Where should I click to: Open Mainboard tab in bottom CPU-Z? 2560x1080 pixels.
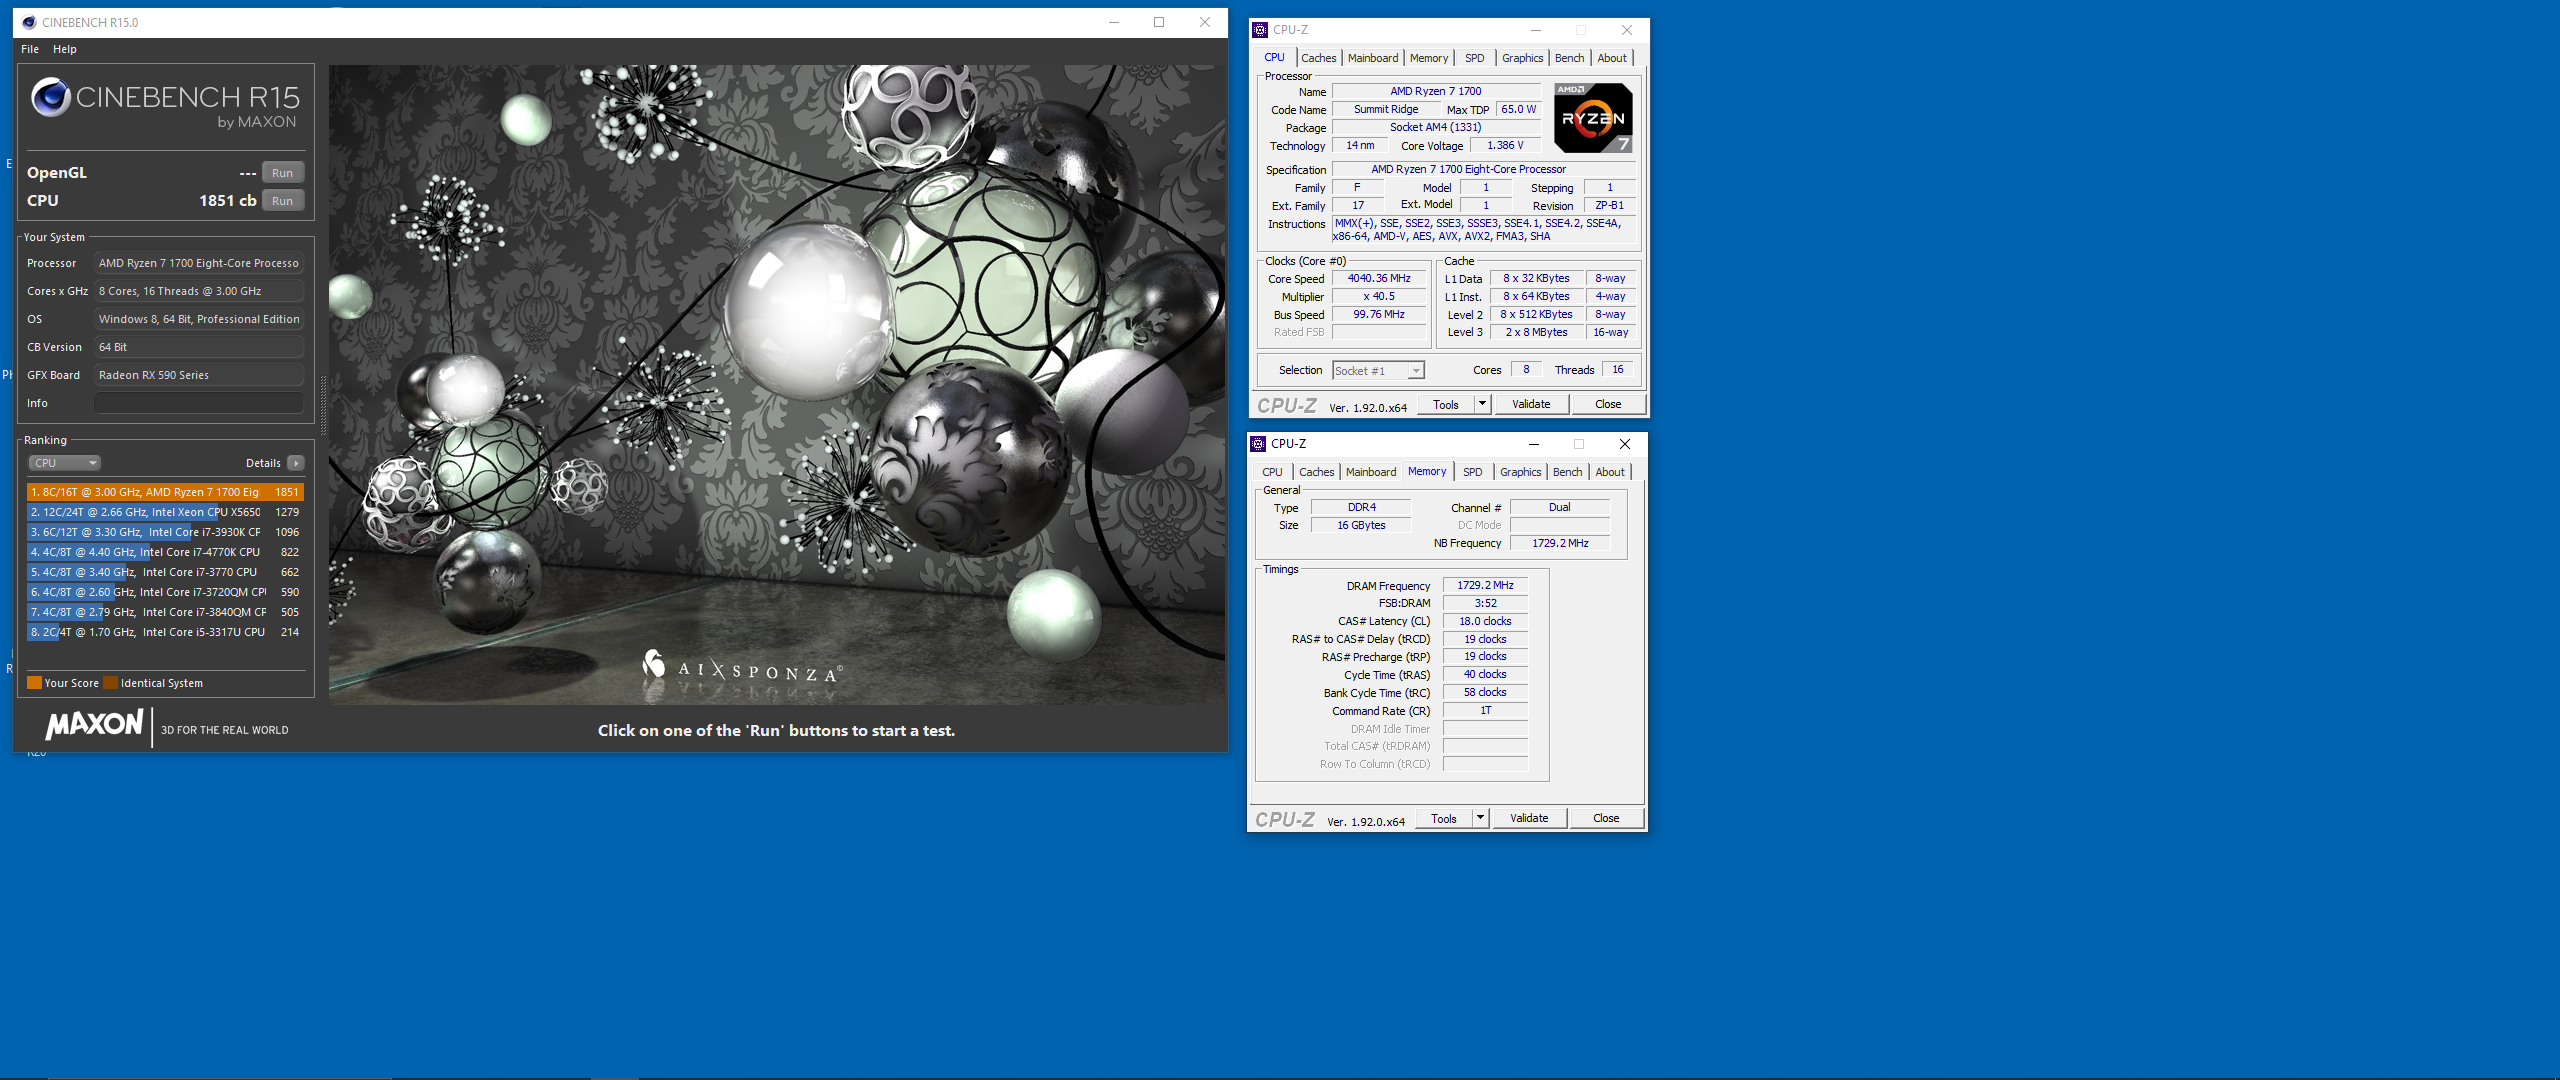point(1371,472)
